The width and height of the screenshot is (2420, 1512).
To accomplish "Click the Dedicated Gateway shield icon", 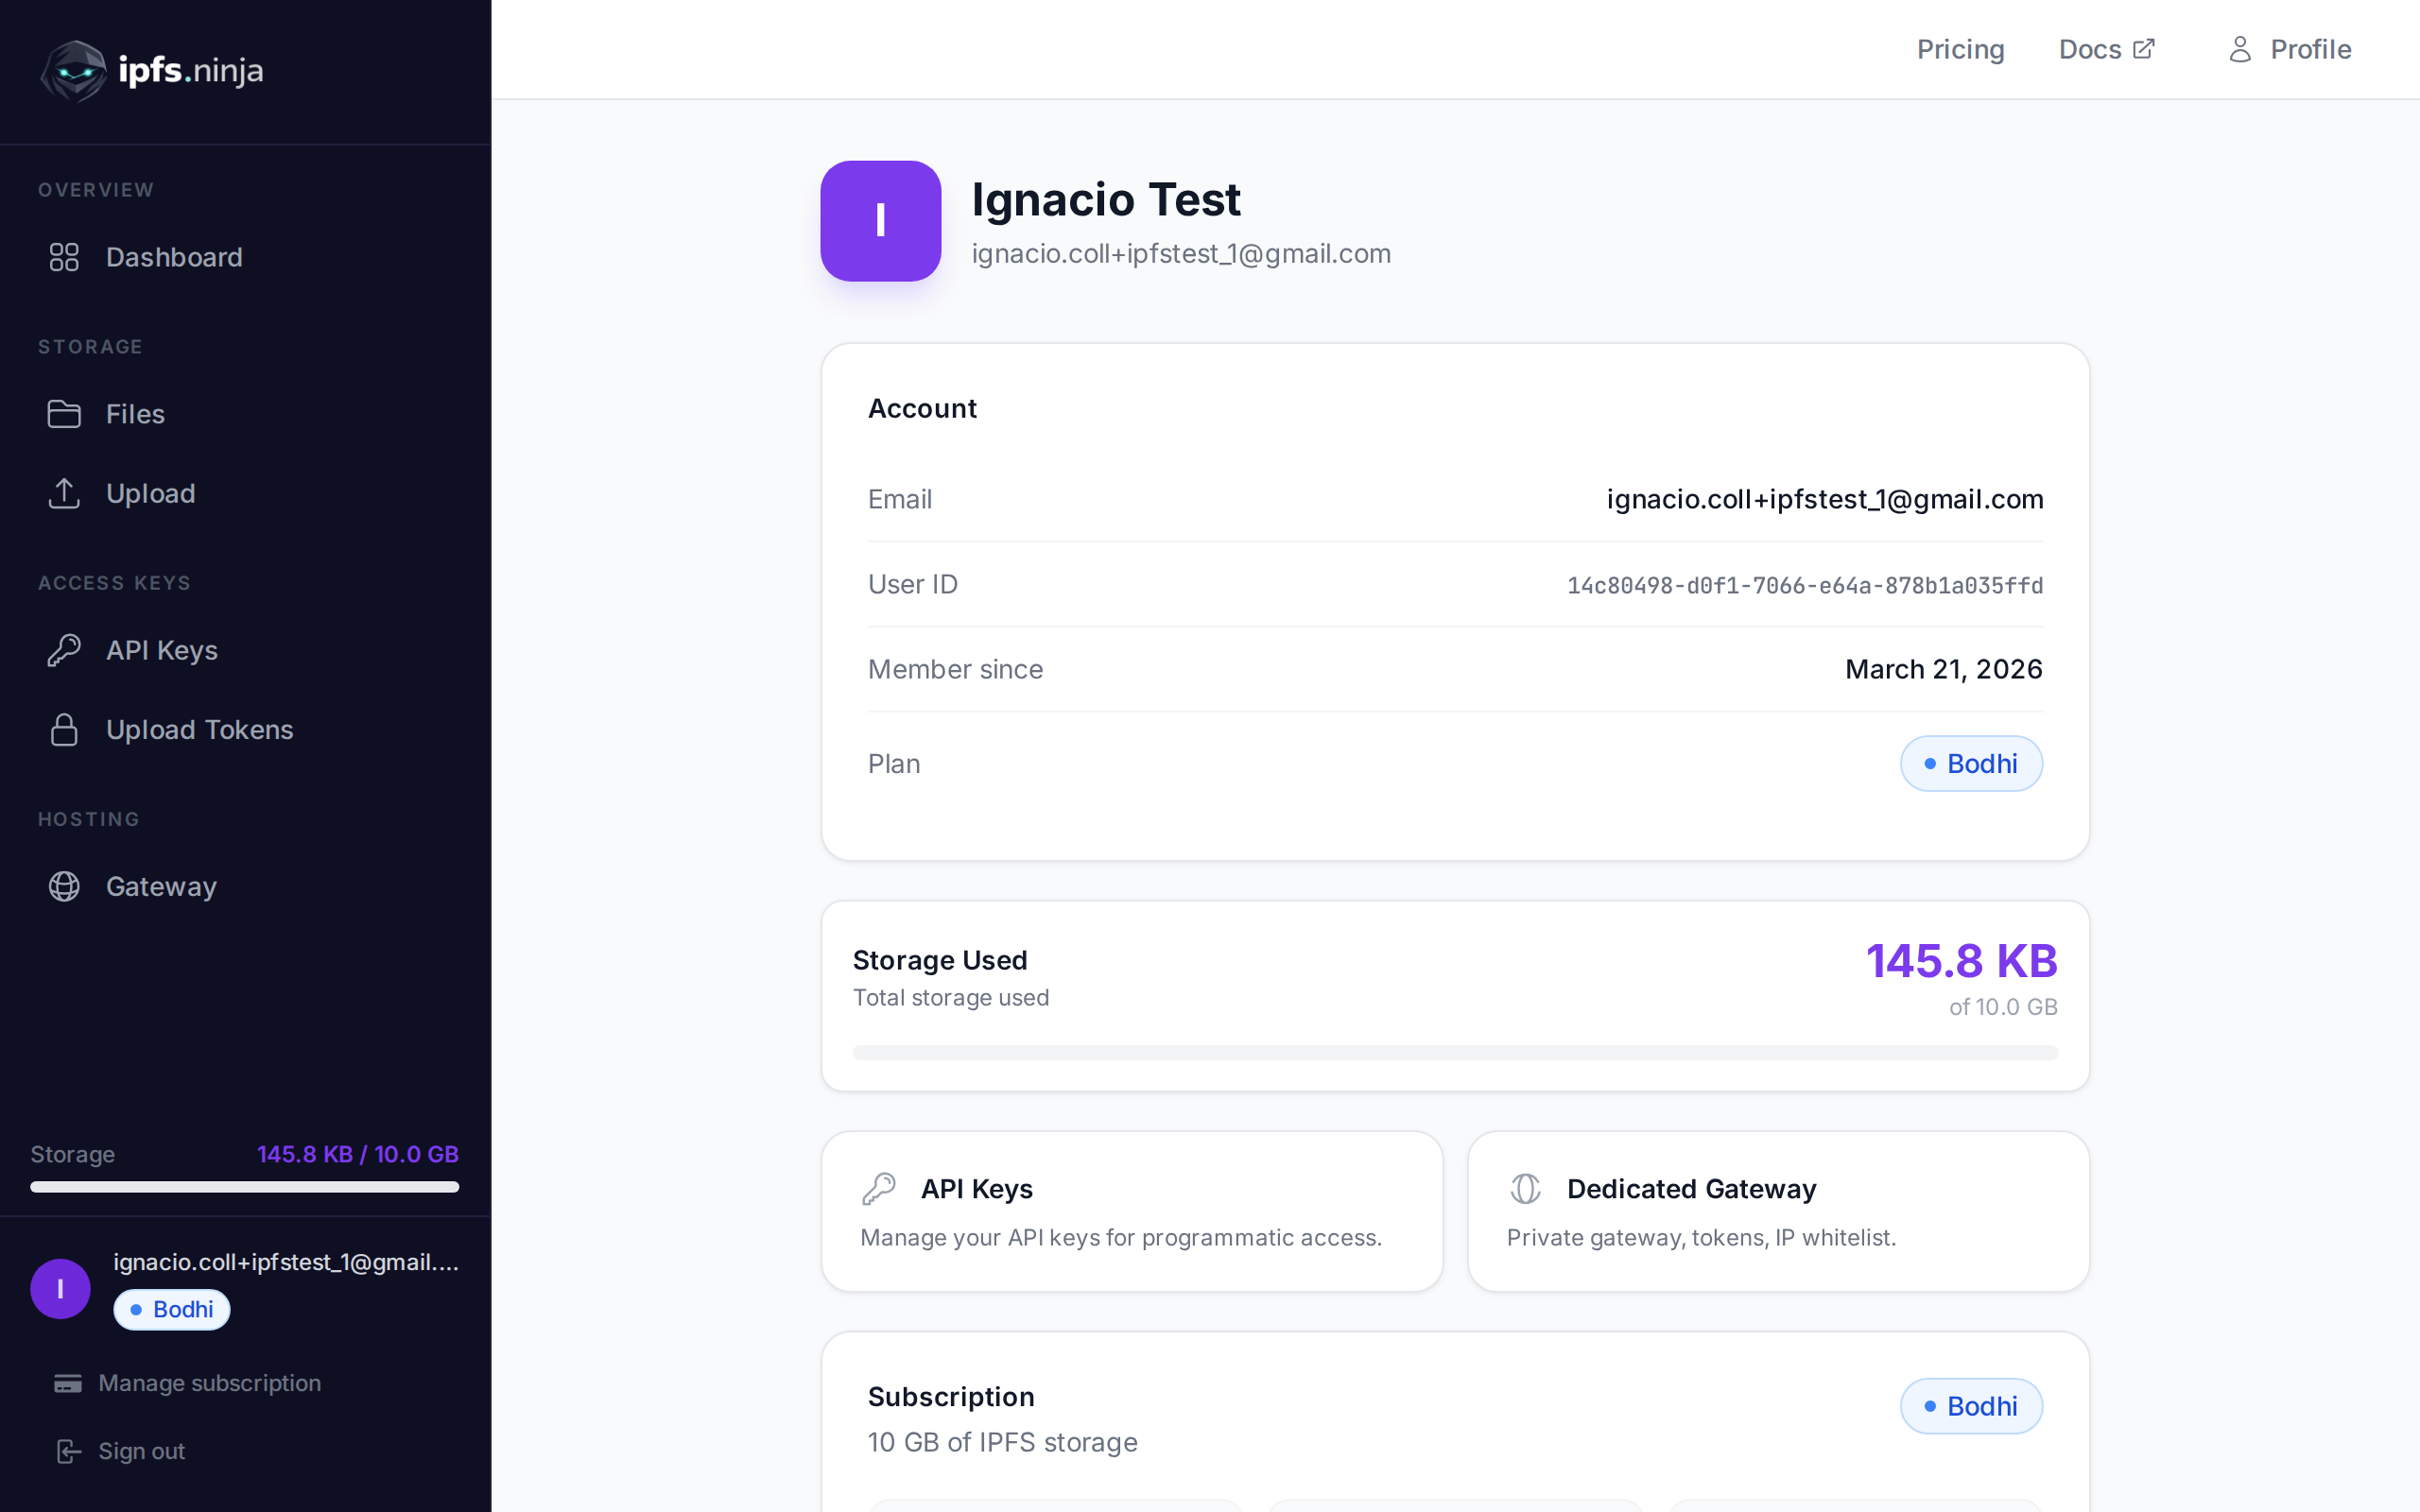I will pos(1525,1188).
